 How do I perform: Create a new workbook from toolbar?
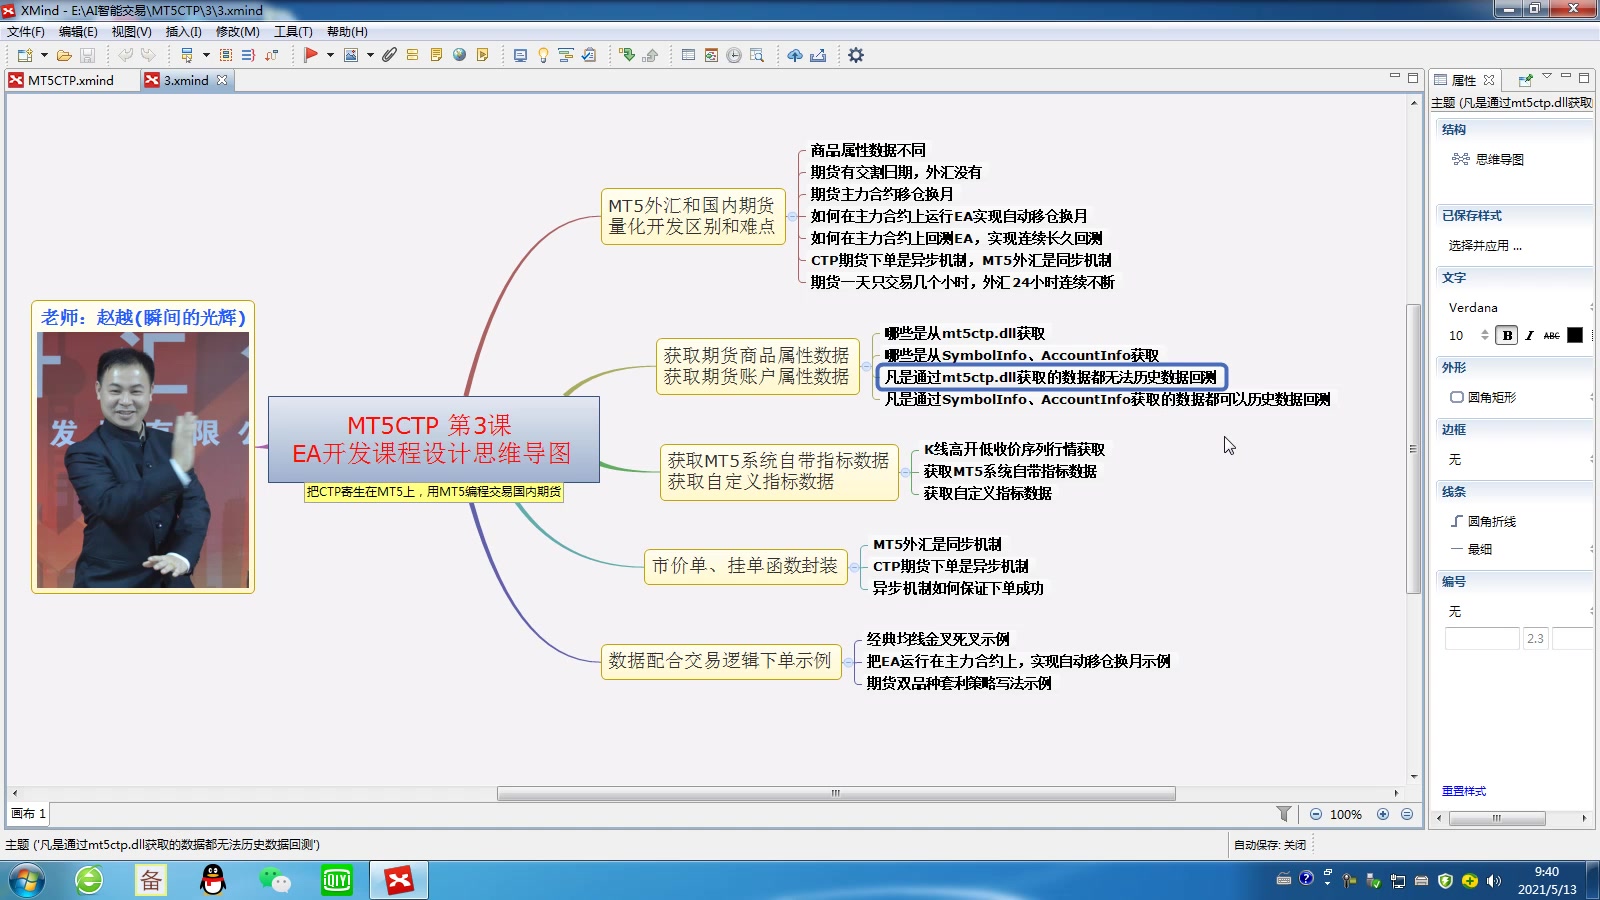click(x=25, y=55)
